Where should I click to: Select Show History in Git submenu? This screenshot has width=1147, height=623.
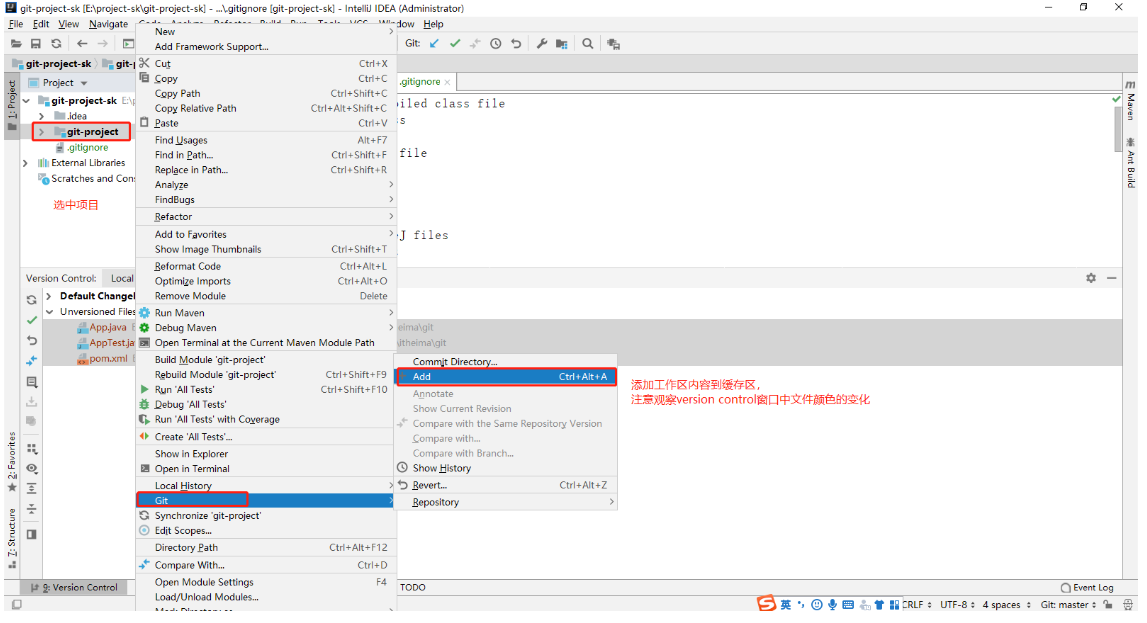[x=506, y=468]
